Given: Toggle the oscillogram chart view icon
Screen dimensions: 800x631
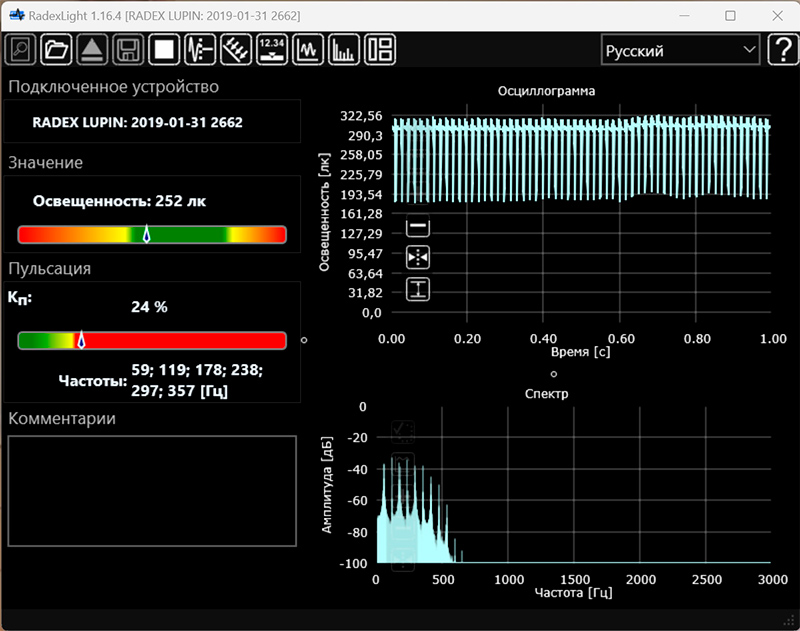Looking at the screenshot, I should (x=308, y=49).
